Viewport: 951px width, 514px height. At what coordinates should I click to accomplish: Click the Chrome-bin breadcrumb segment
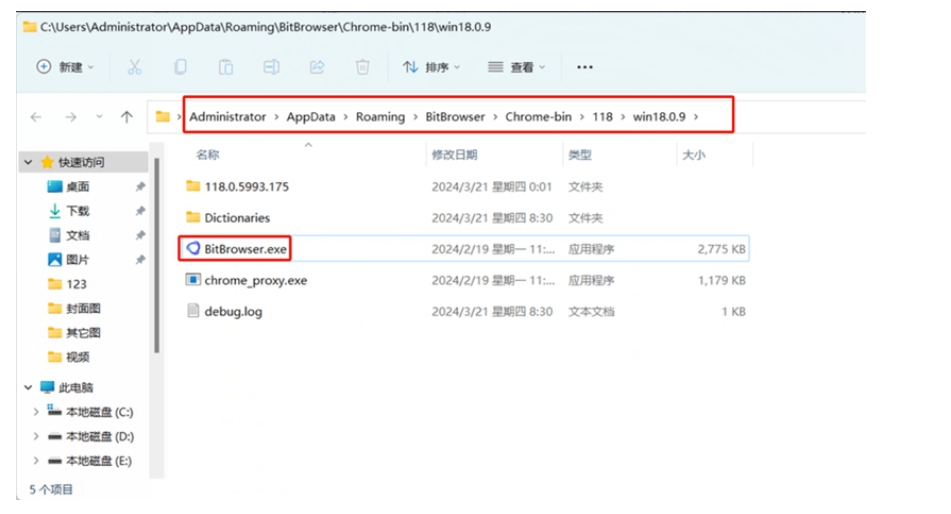538,117
